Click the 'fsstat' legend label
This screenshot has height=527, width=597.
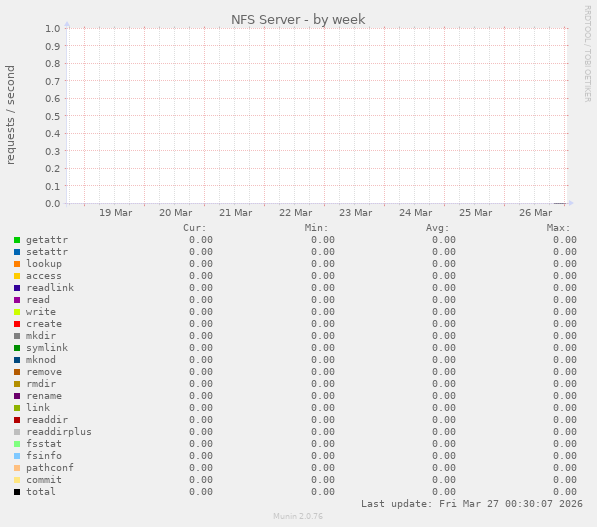coord(44,444)
